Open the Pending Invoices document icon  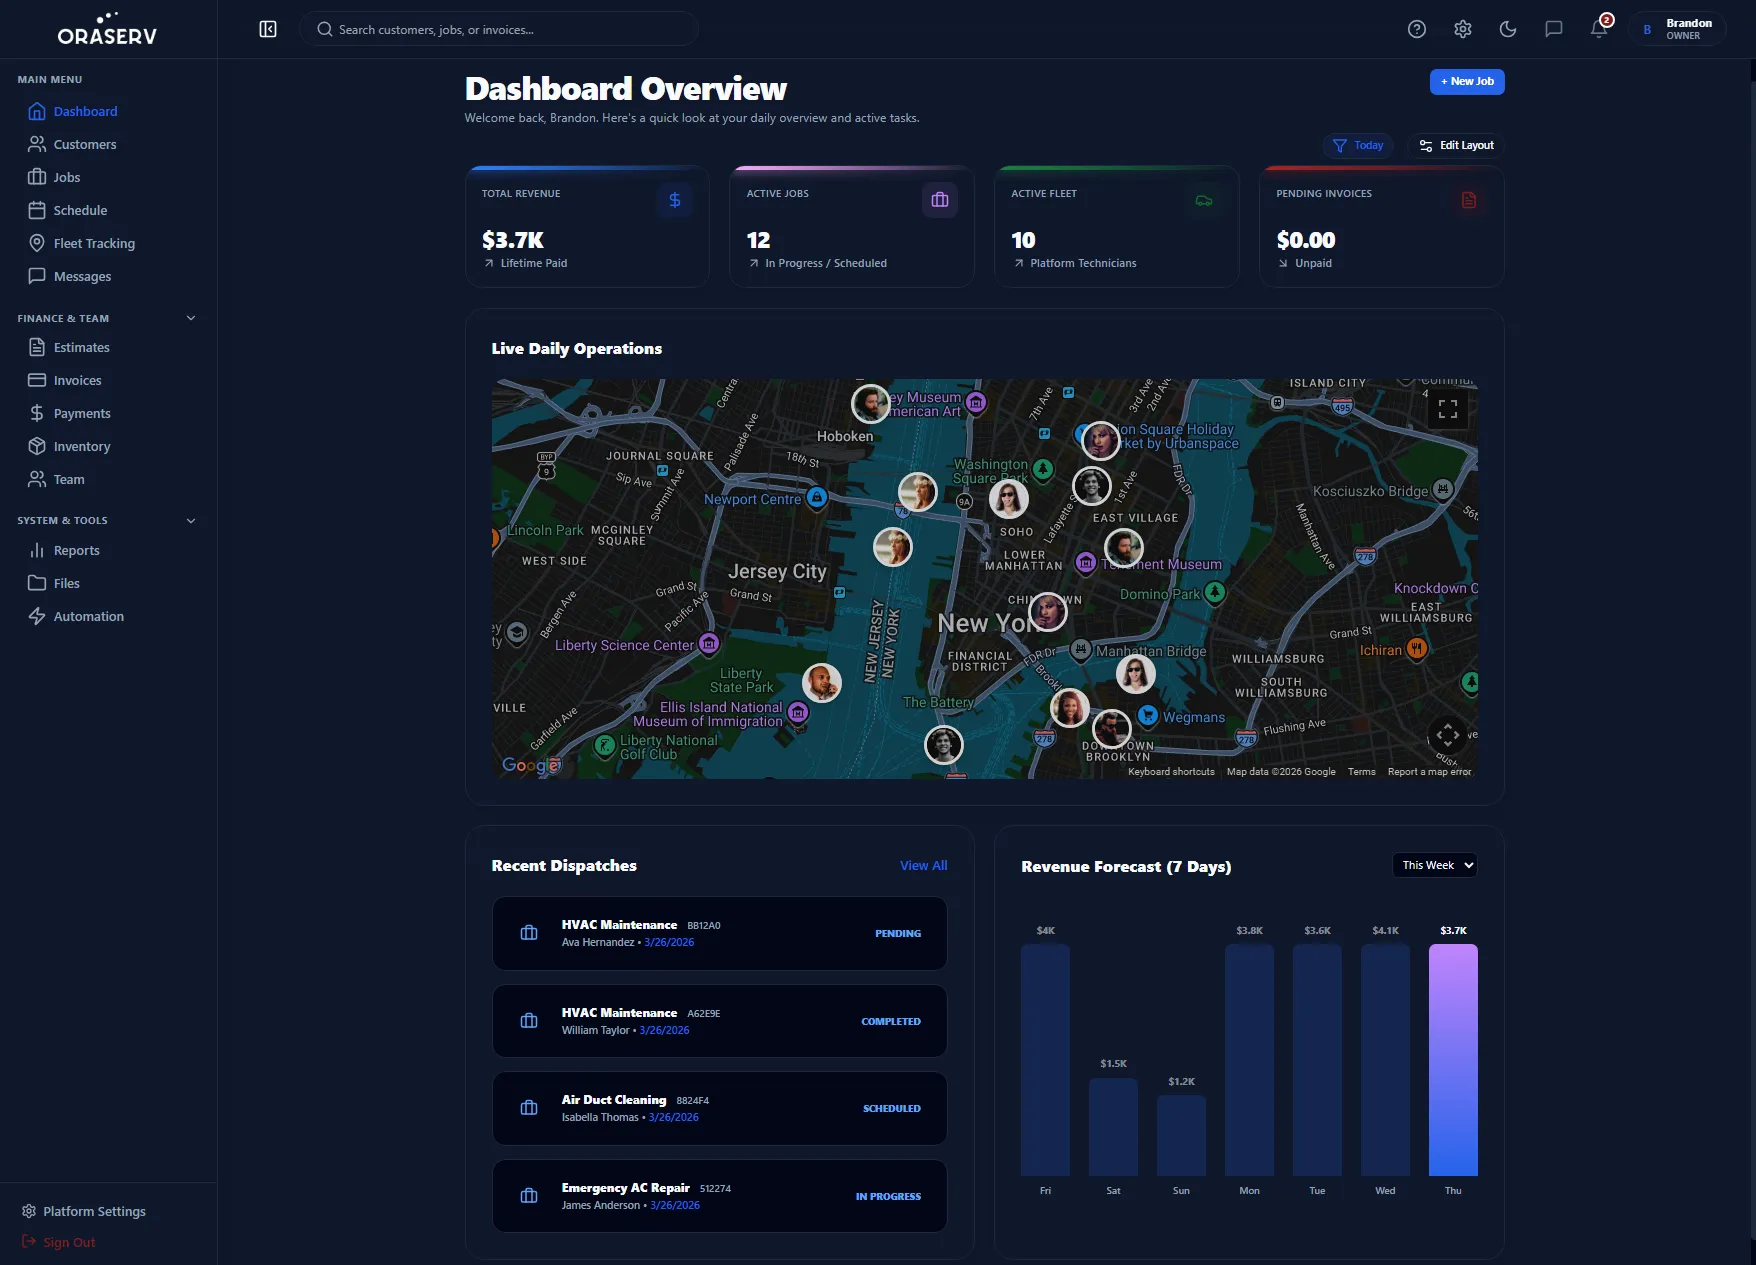pos(1468,199)
